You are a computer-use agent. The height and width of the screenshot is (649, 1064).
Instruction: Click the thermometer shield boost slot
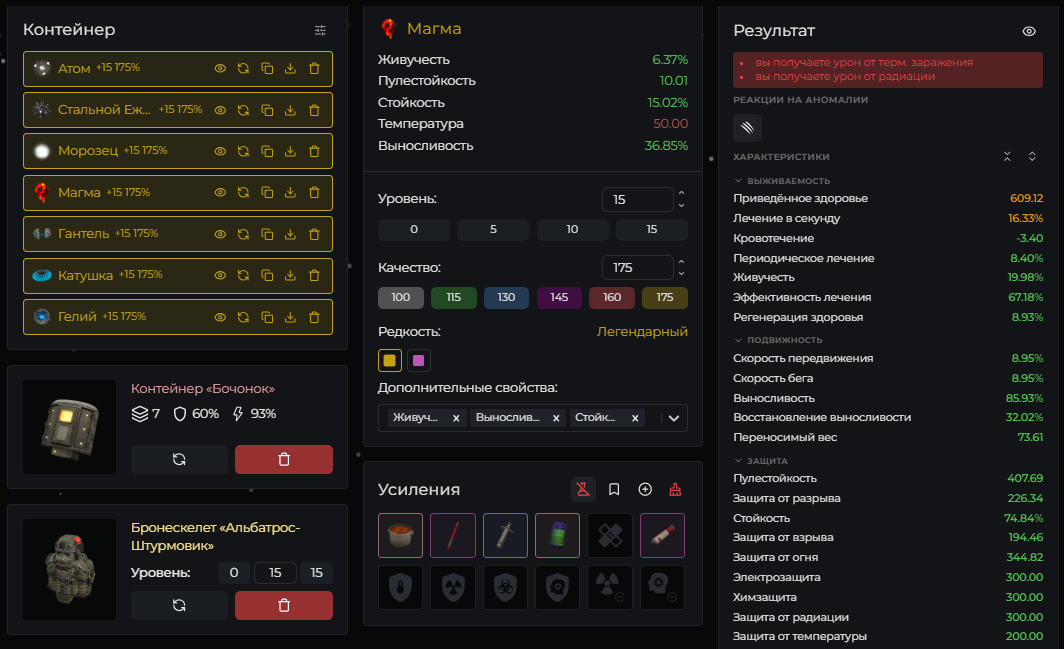point(400,587)
